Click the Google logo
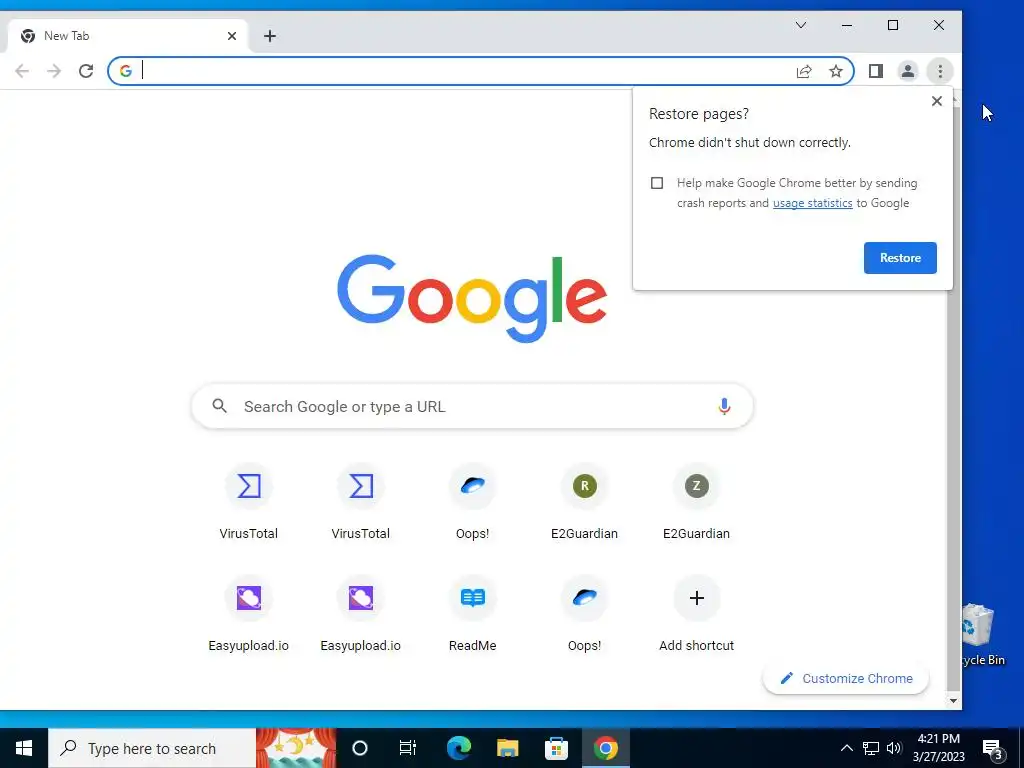 (x=472, y=298)
